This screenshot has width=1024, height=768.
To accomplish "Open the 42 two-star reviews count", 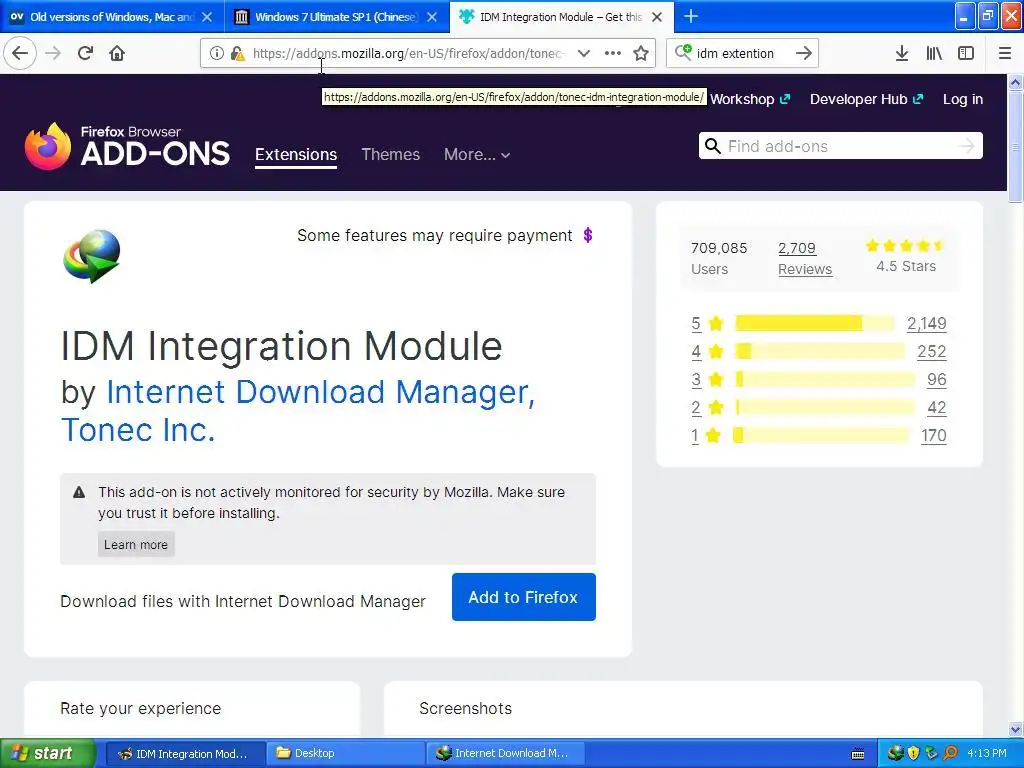I will [x=936, y=408].
